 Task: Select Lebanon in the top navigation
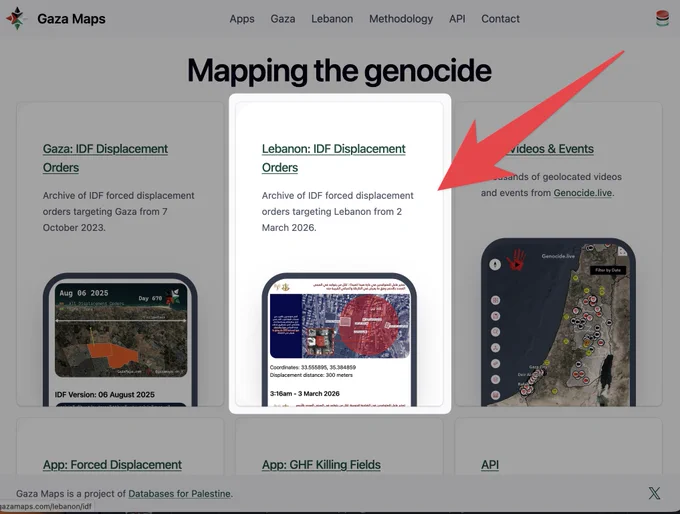coord(332,19)
